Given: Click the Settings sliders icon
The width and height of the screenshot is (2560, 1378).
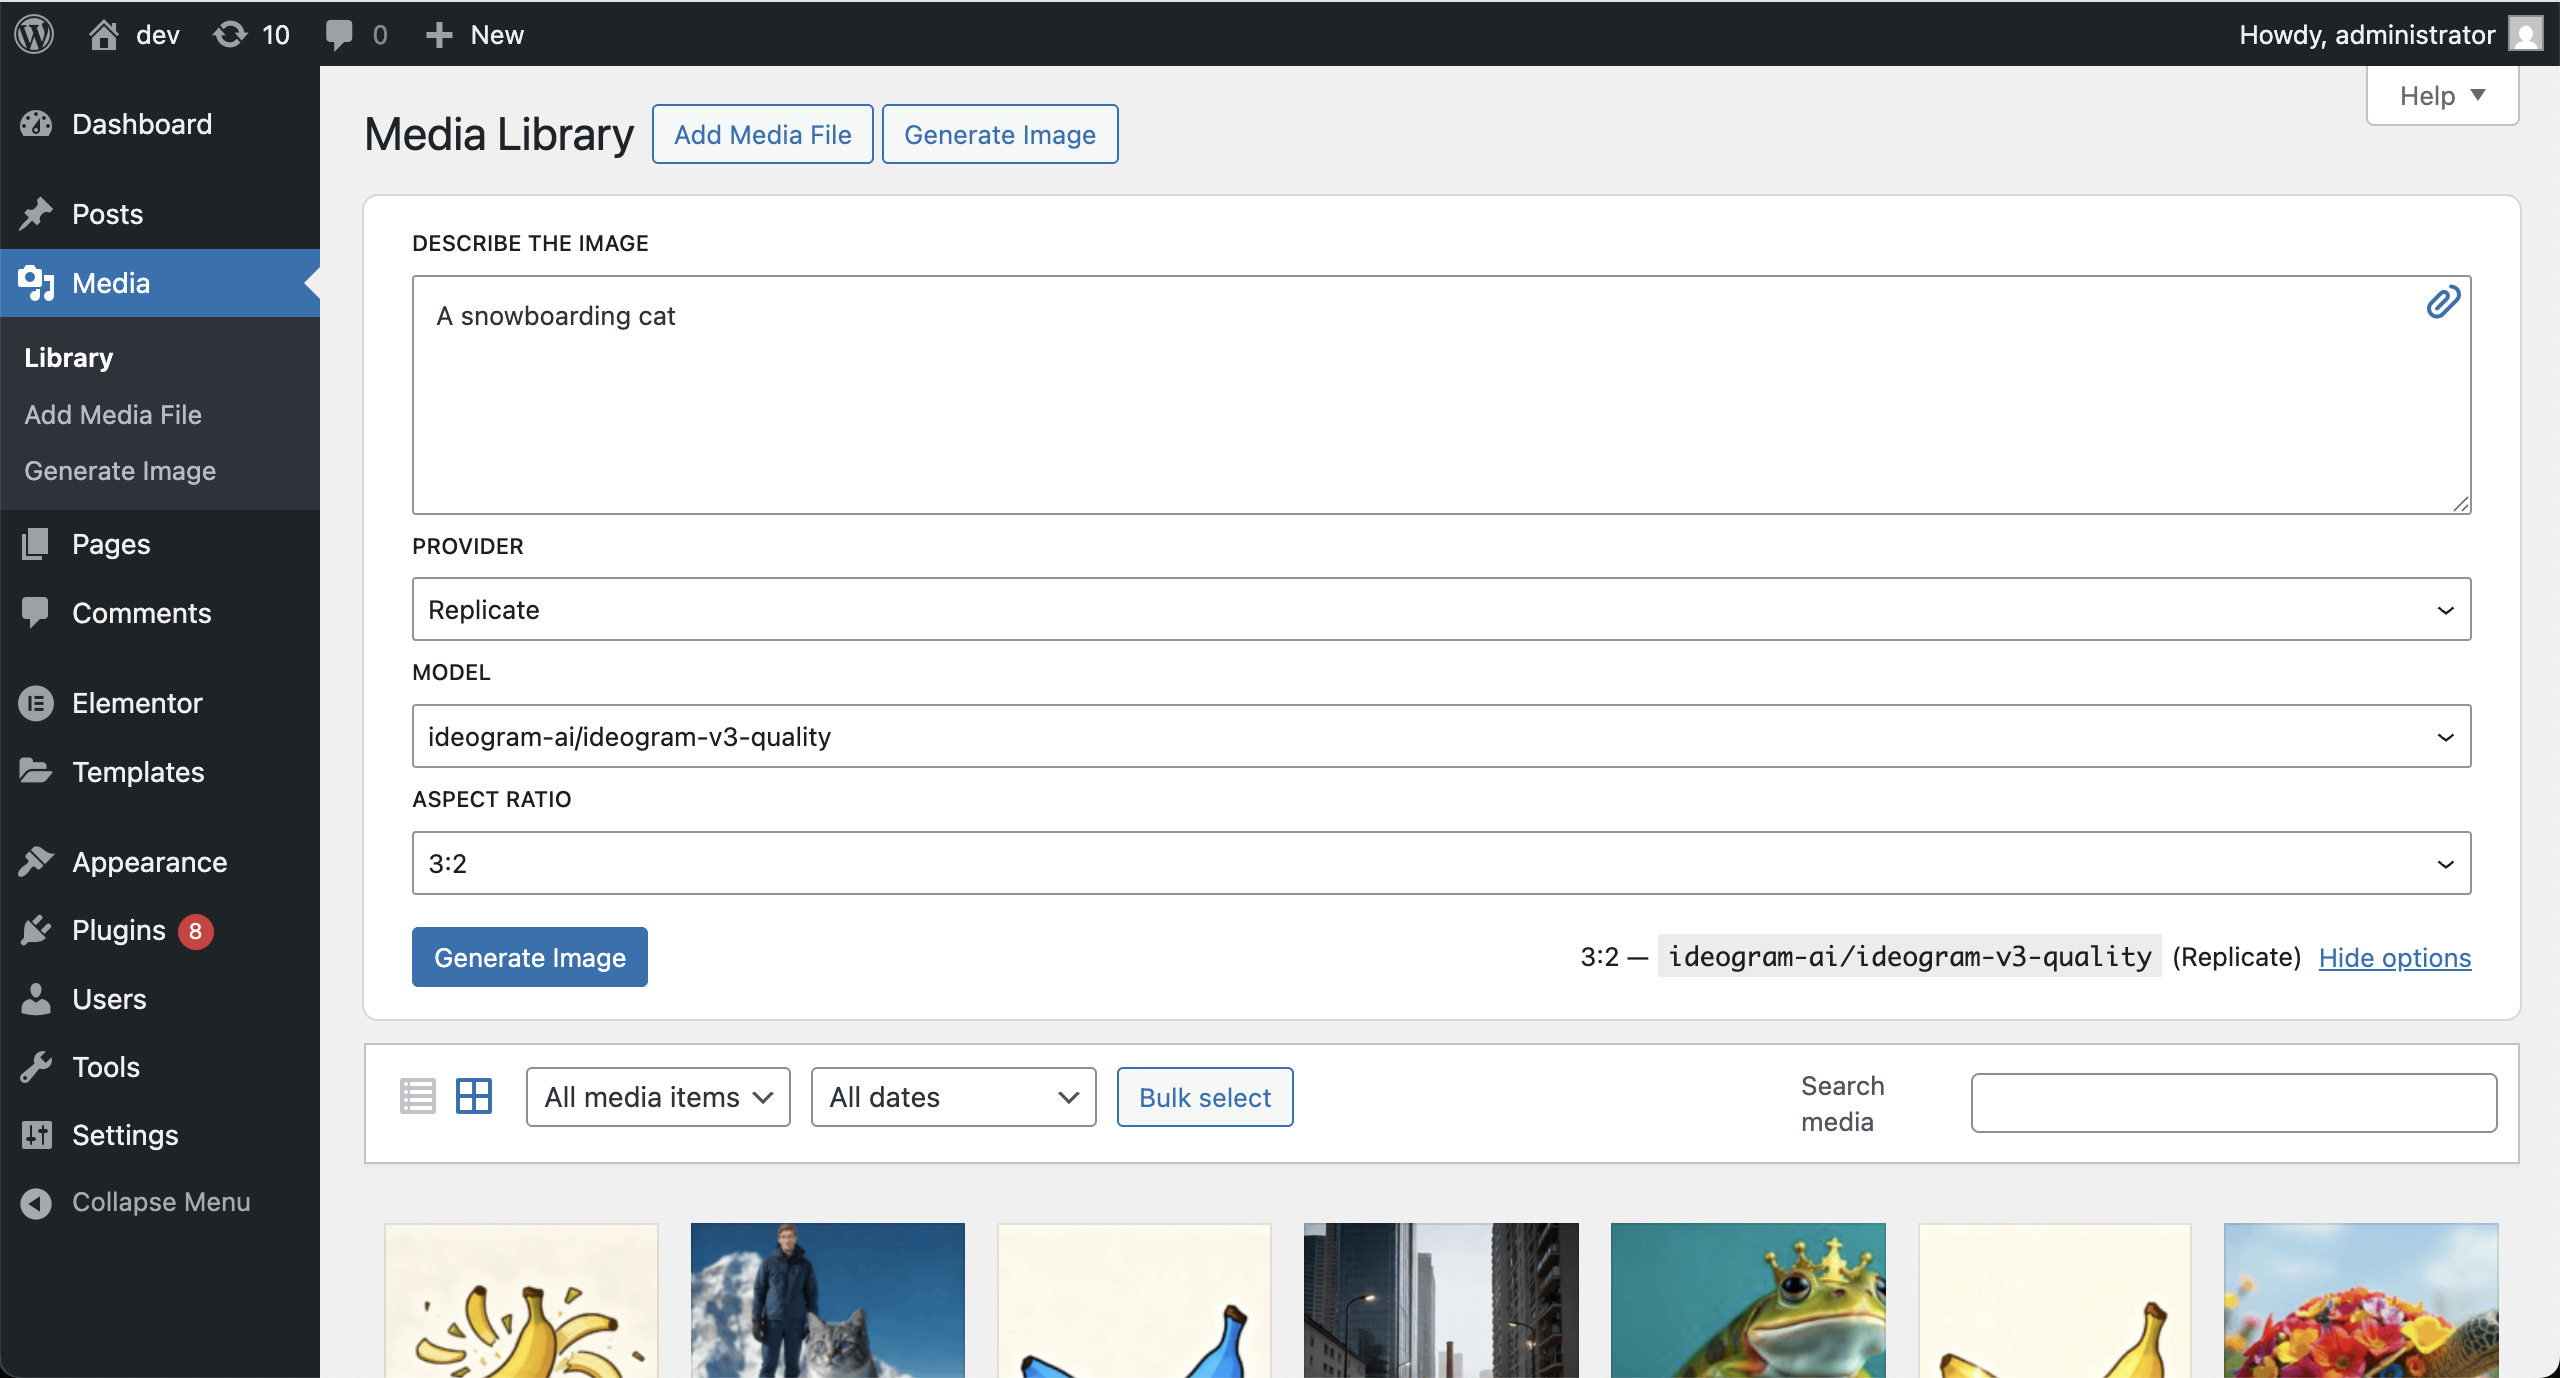Looking at the screenshot, I should point(36,1135).
